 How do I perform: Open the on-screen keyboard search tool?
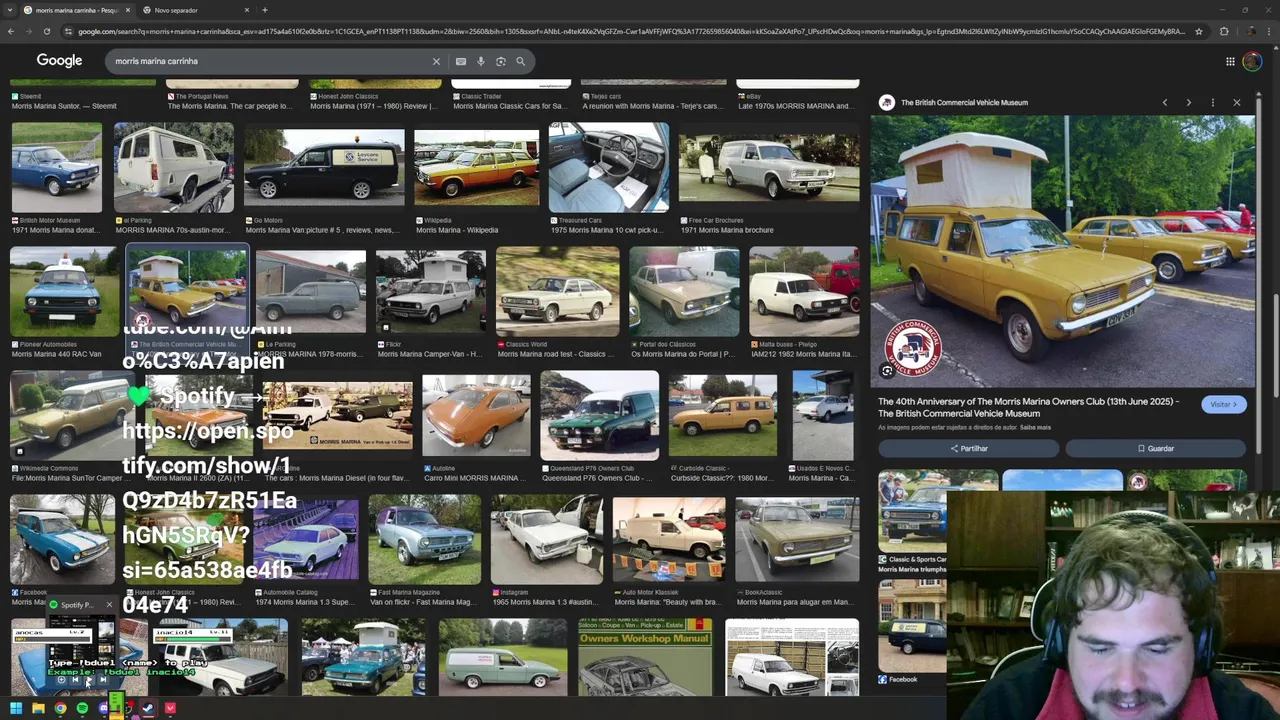click(460, 61)
